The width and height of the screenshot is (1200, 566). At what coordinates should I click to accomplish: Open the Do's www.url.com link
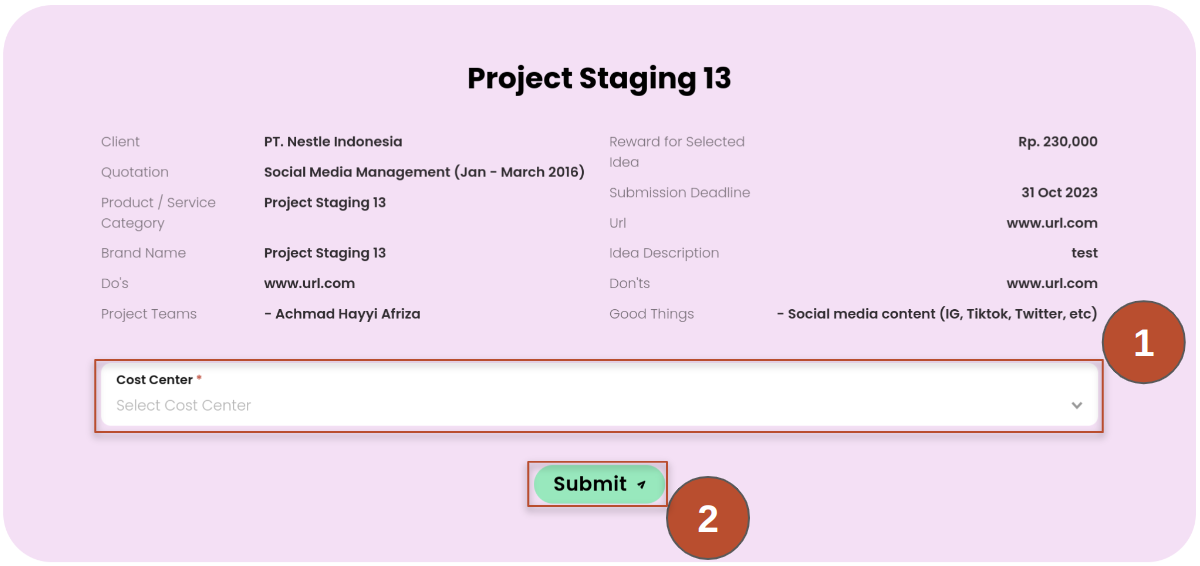tap(309, 283)
